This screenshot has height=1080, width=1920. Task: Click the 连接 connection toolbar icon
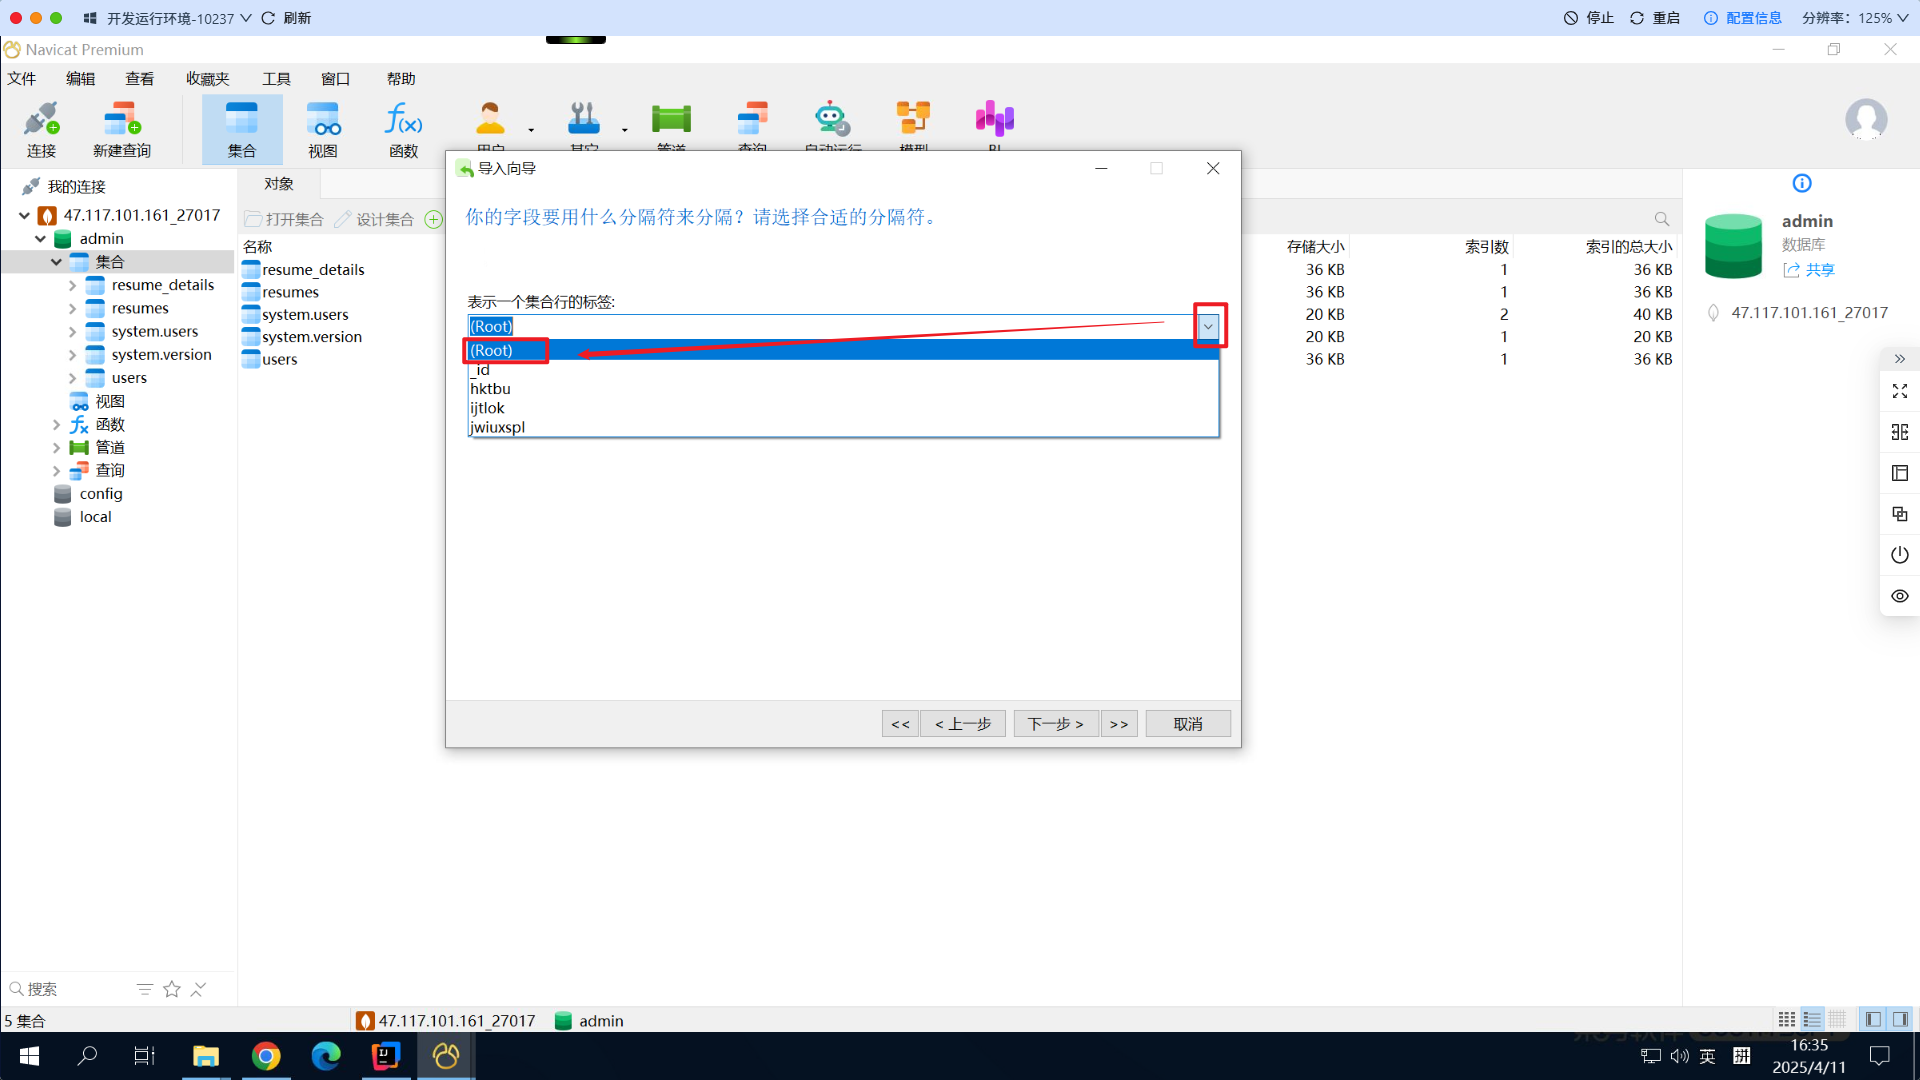[x=41, y=129]
